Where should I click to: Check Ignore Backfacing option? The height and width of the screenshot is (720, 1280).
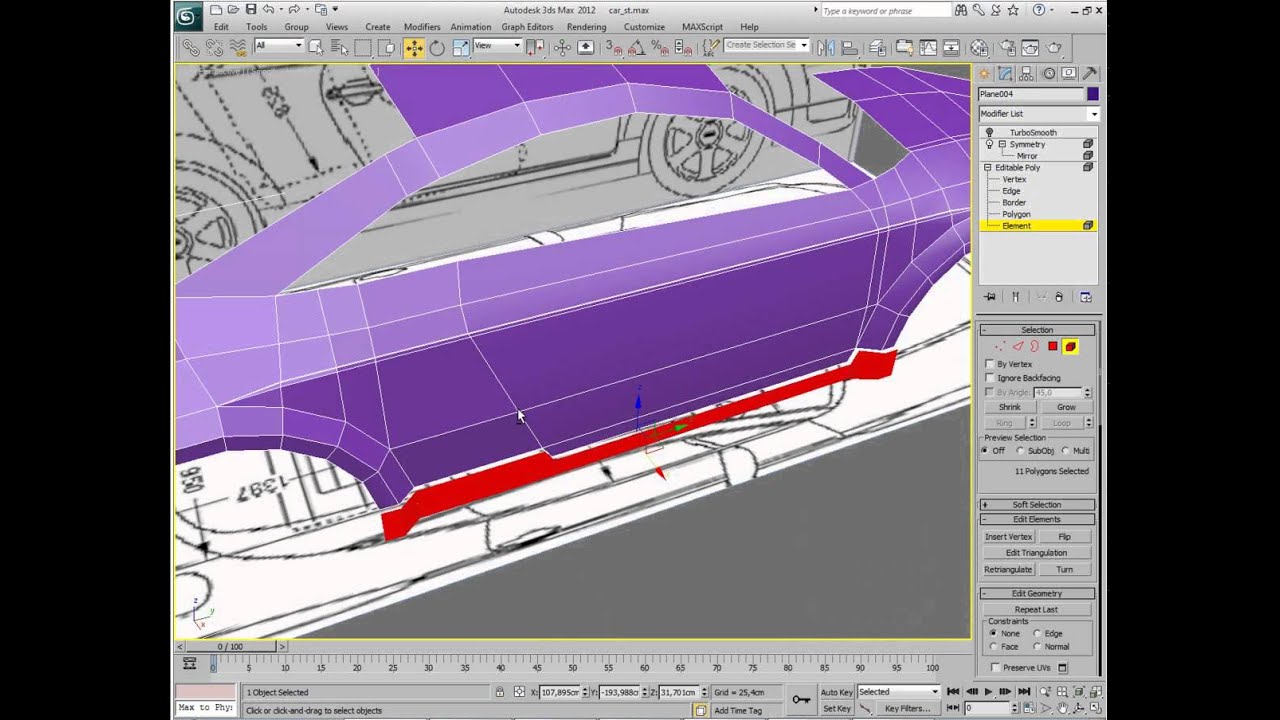(x=990, y=378)
